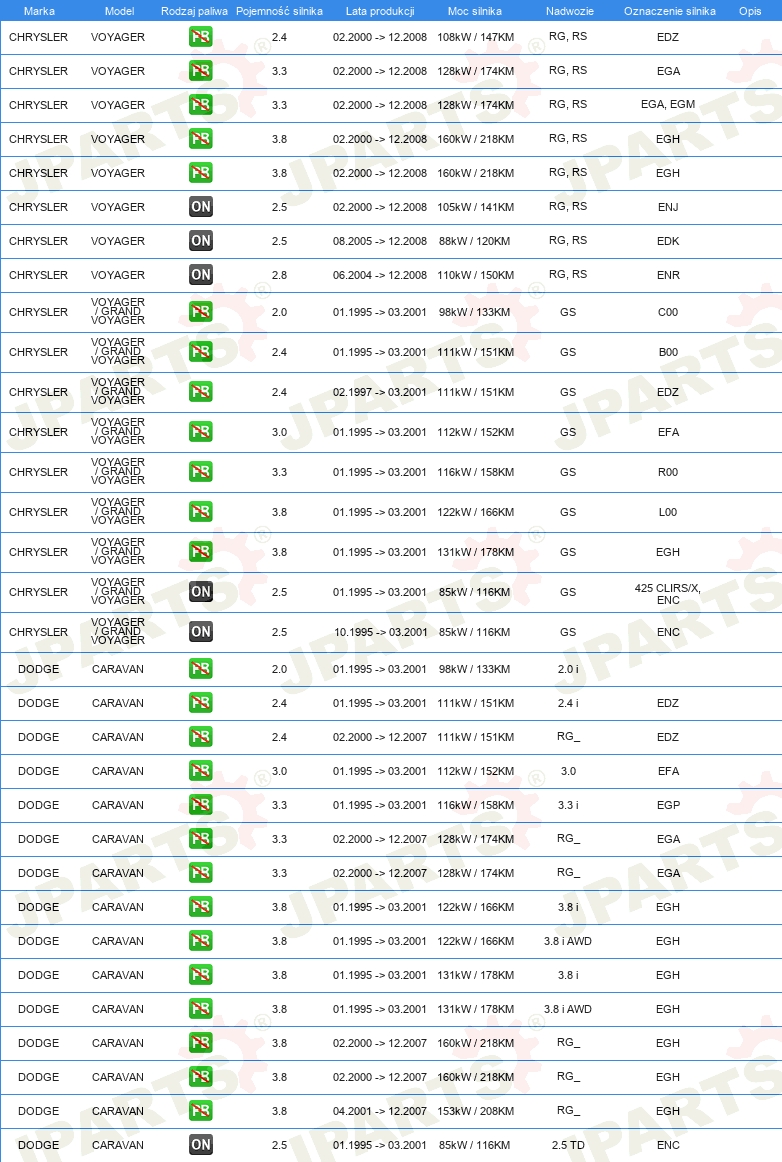Click the engine code L00
The height and width of the screenshot is (1162, 782).
click(x=668, y=512)
